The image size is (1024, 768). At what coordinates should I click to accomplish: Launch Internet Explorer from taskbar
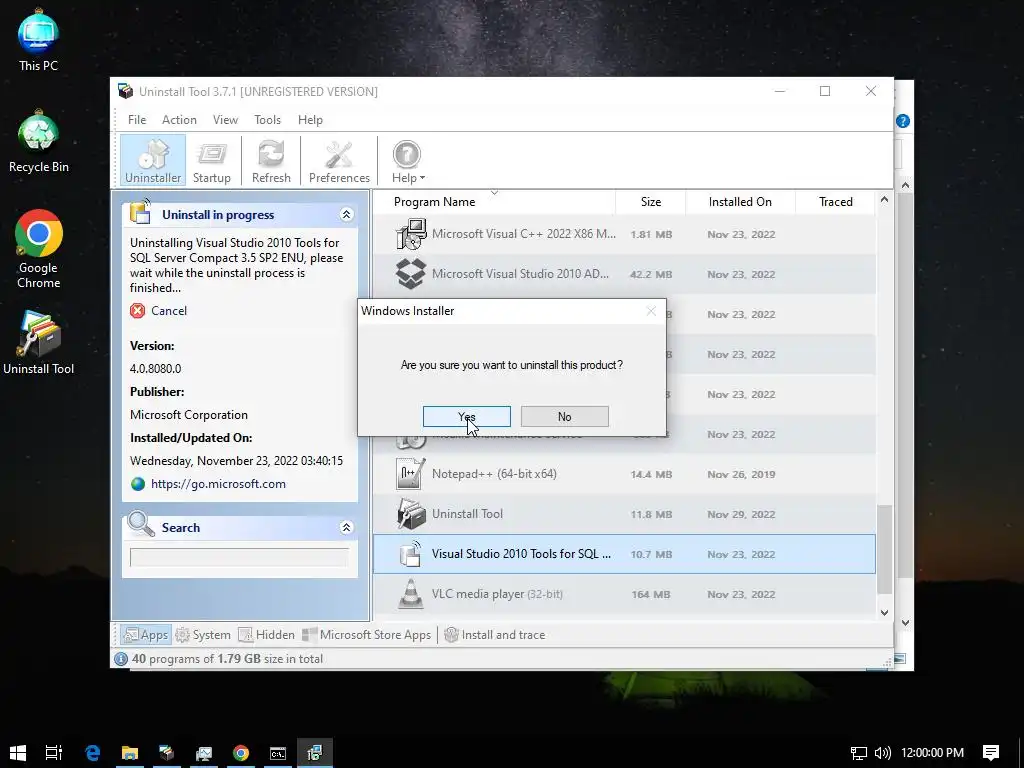(93, 752)
